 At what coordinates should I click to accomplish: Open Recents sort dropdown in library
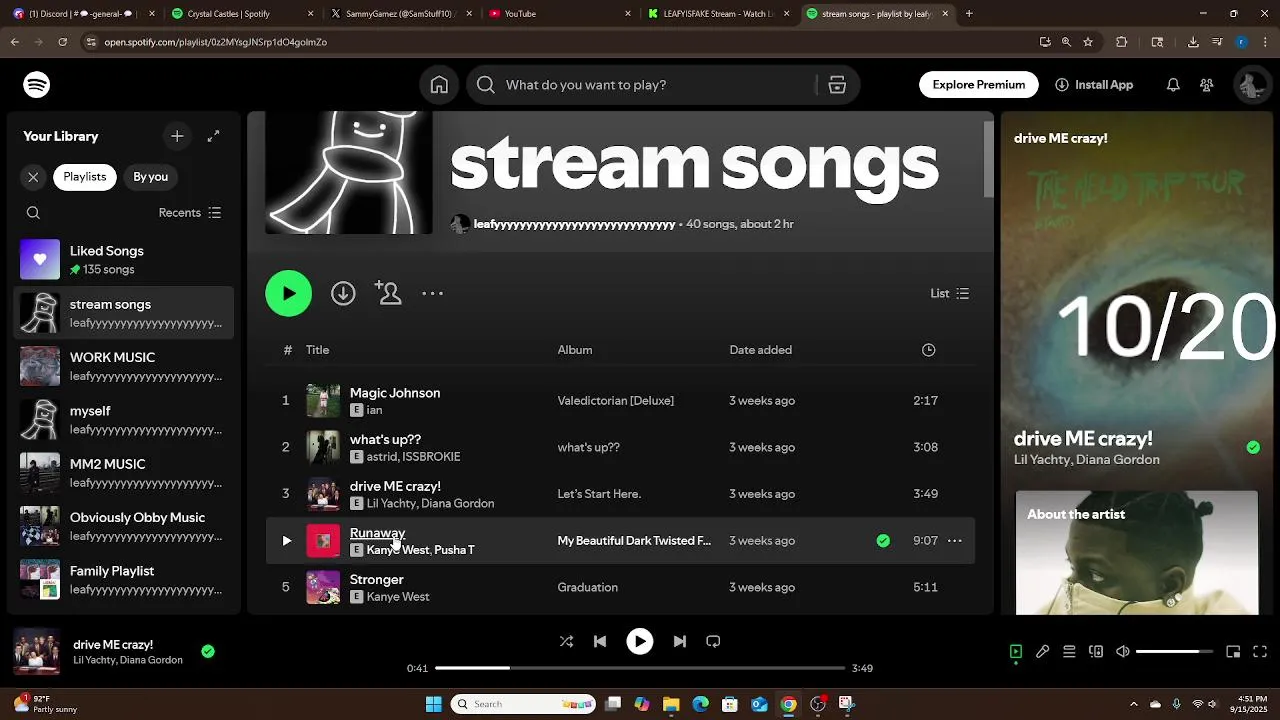190,213
